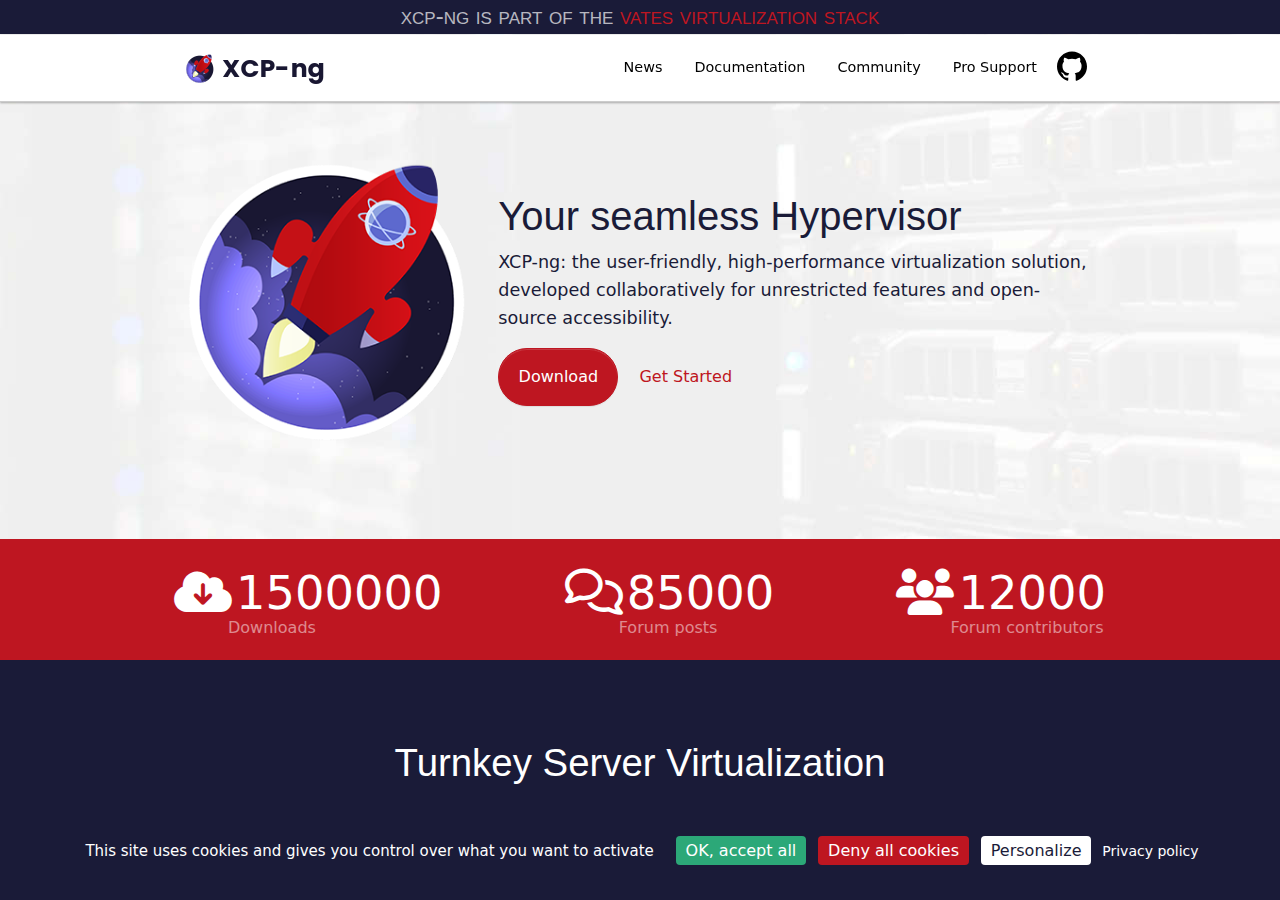Image resolution: width=1280 pixels, height=900 pixels.
Task: Click the forum posts chat bubbles icon
Action: click(x=594, y=591)
